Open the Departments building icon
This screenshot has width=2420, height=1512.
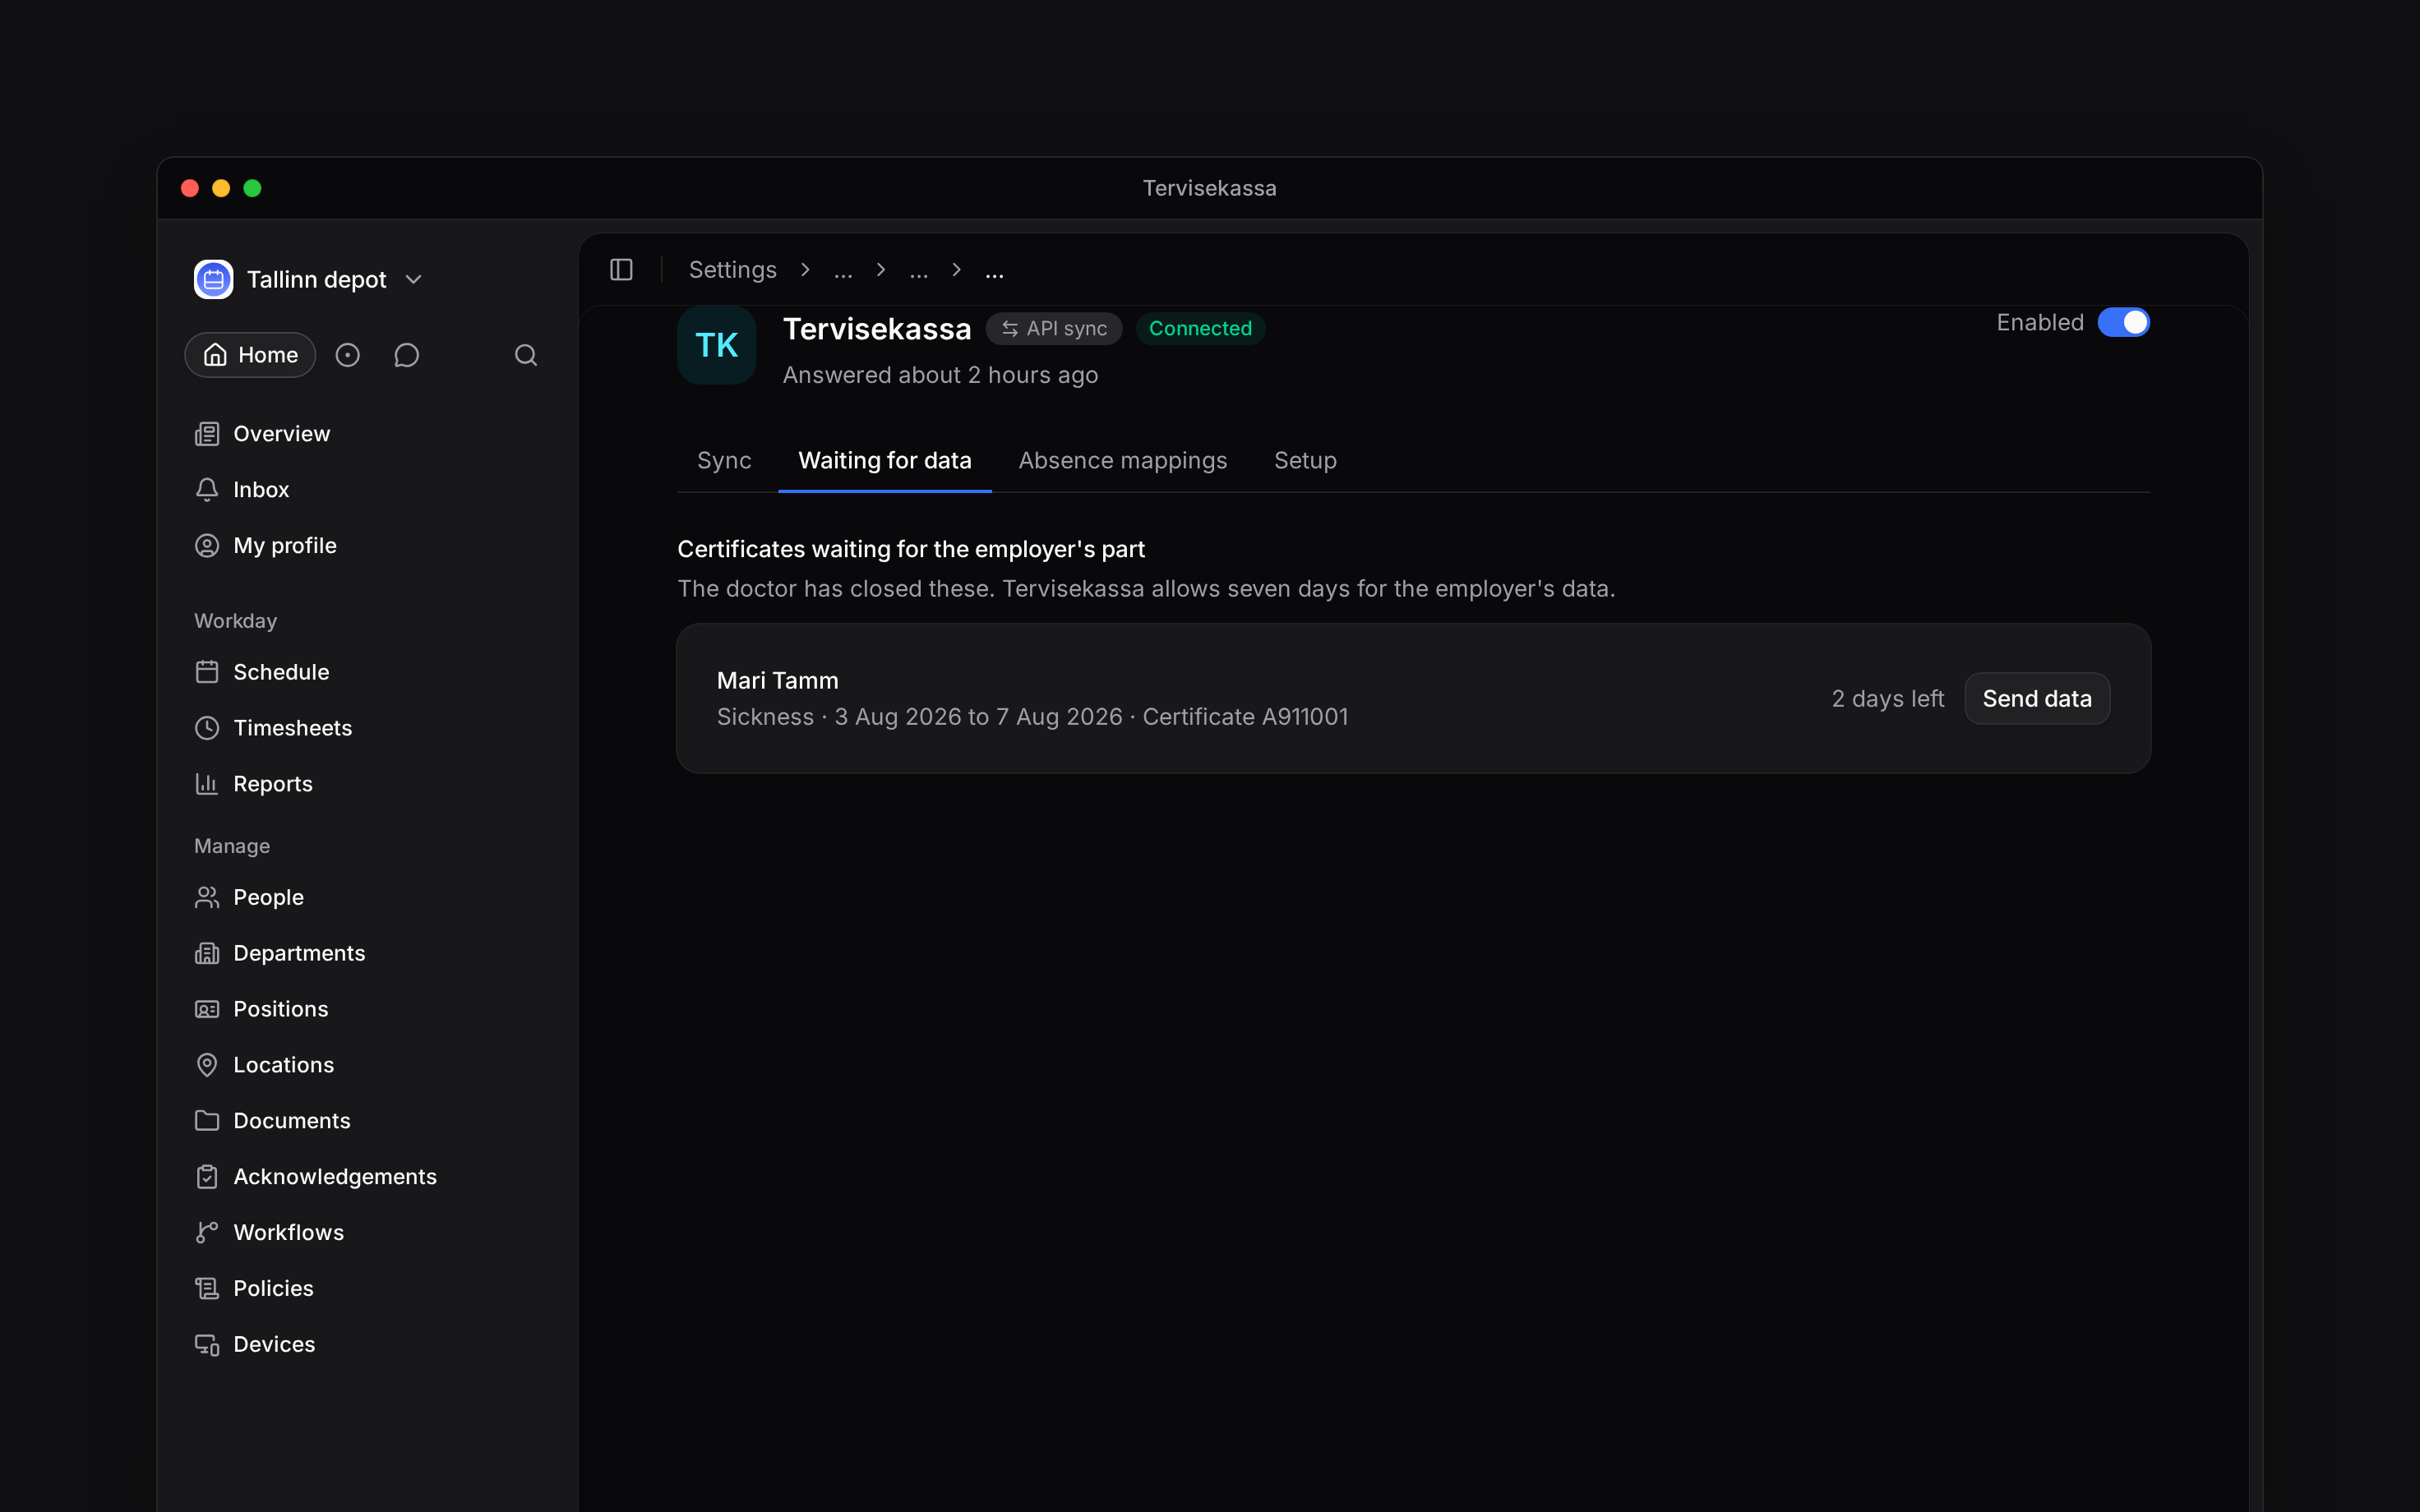(x=207, y=953)
